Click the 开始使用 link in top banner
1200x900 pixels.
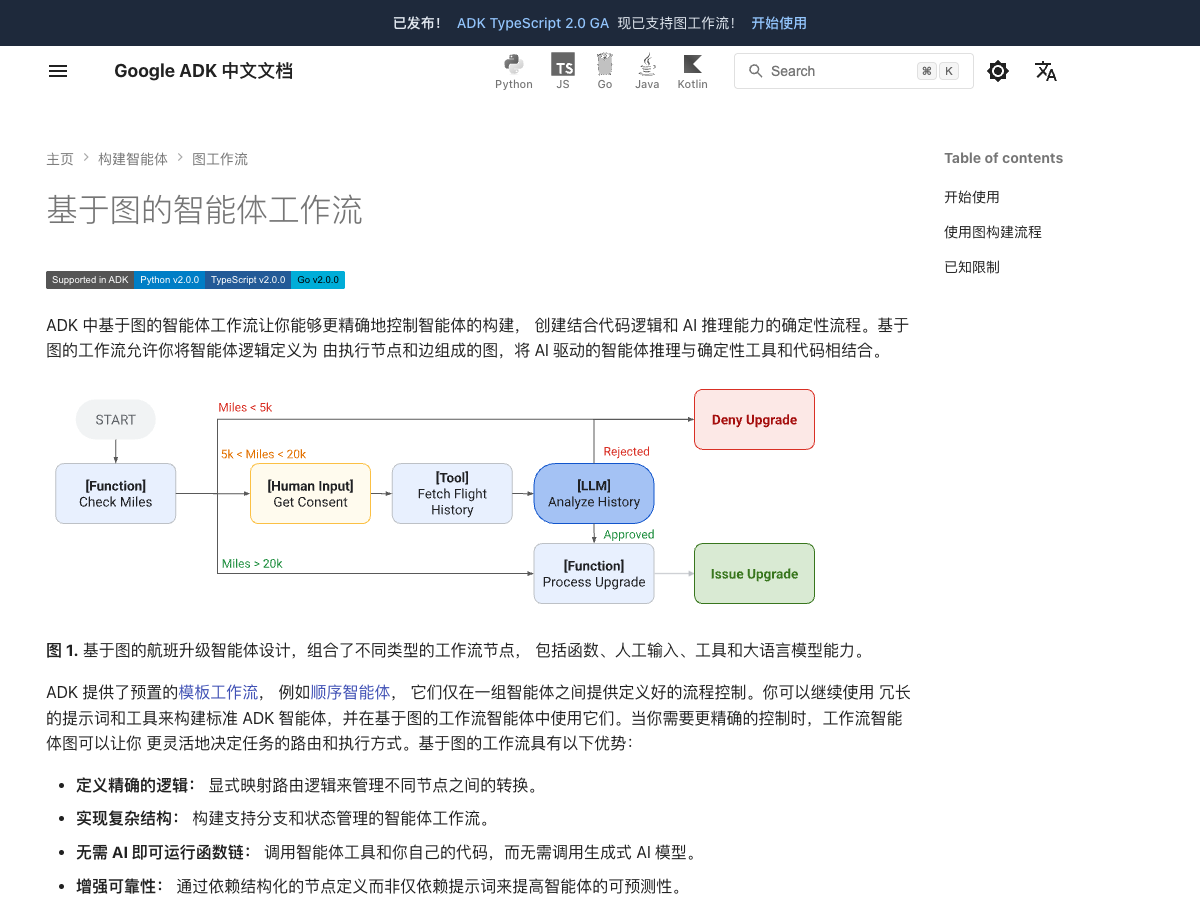[x=779, y=23]
